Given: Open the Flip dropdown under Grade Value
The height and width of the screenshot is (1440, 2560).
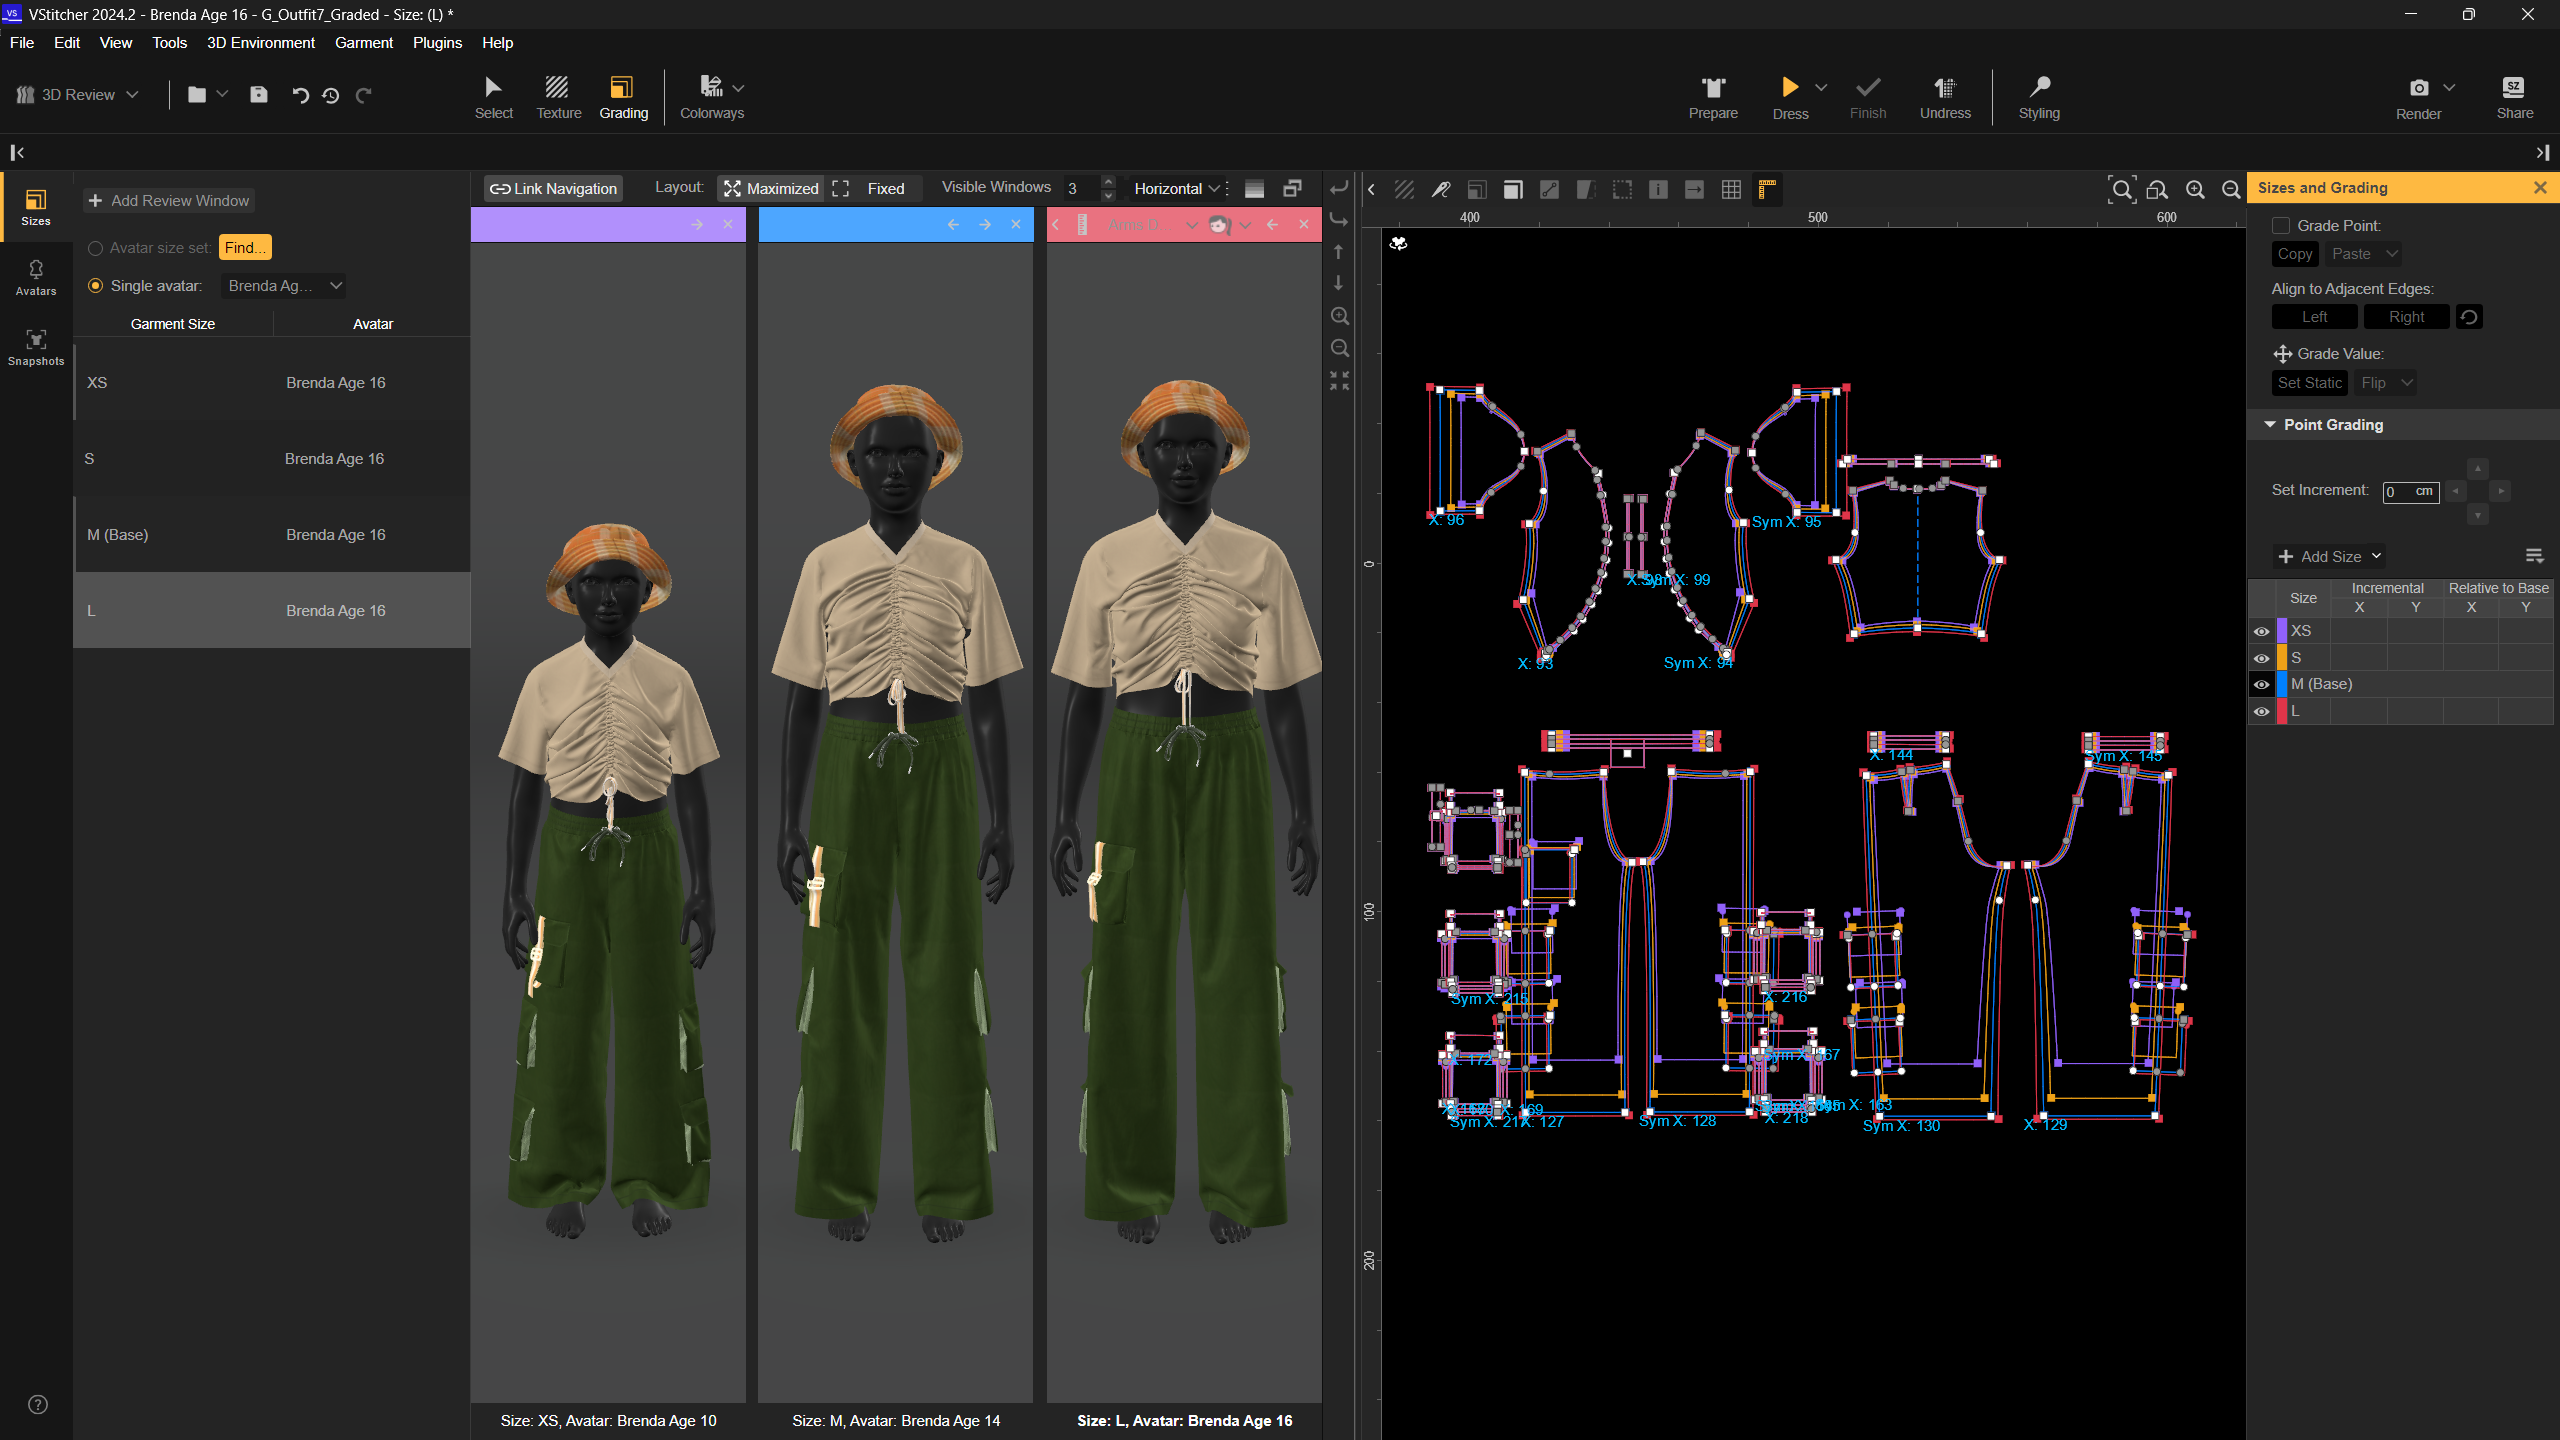Looking at the screenshot, I should click(x=2384, y=382).
